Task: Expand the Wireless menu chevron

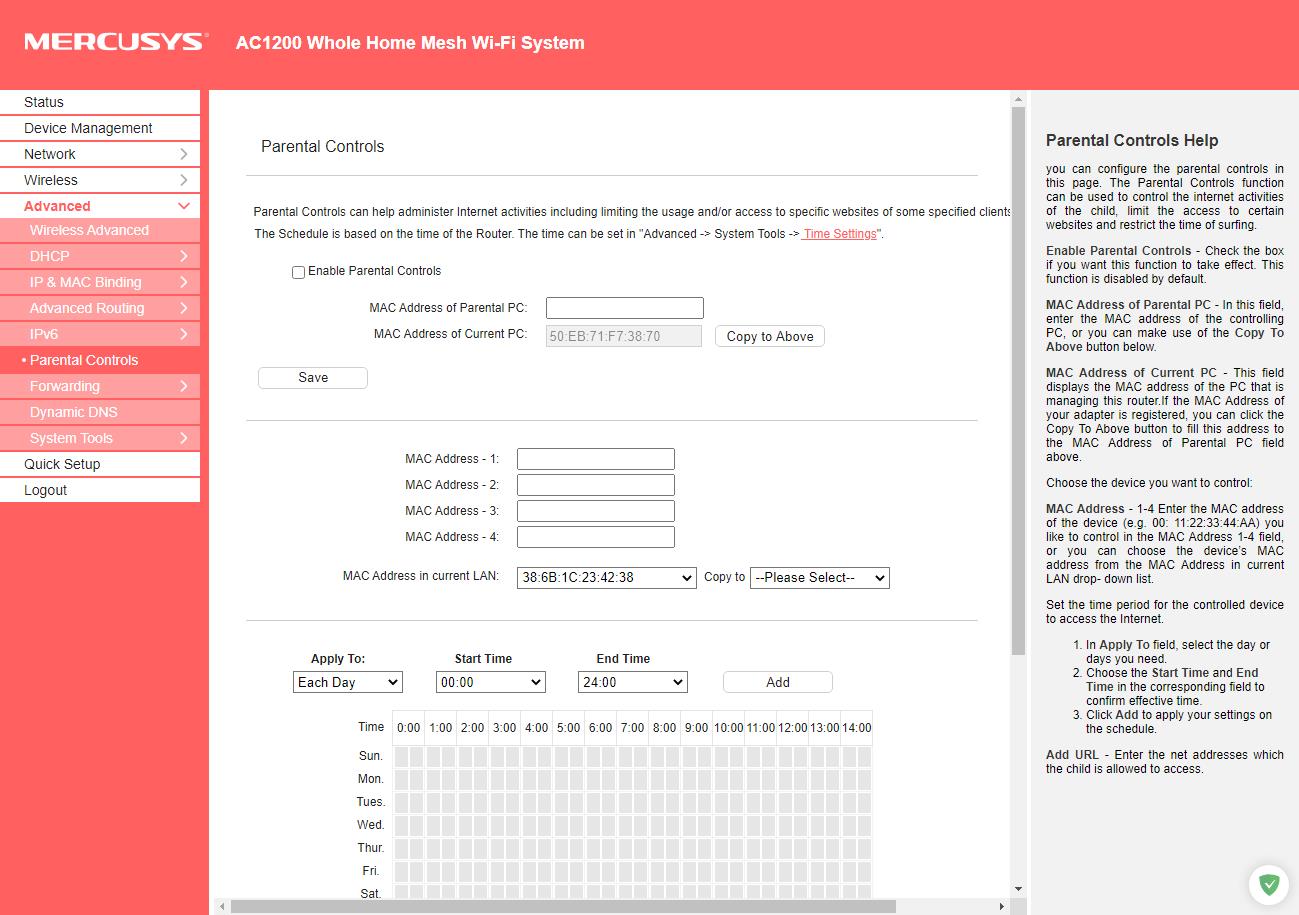Action: pos(184,180)
